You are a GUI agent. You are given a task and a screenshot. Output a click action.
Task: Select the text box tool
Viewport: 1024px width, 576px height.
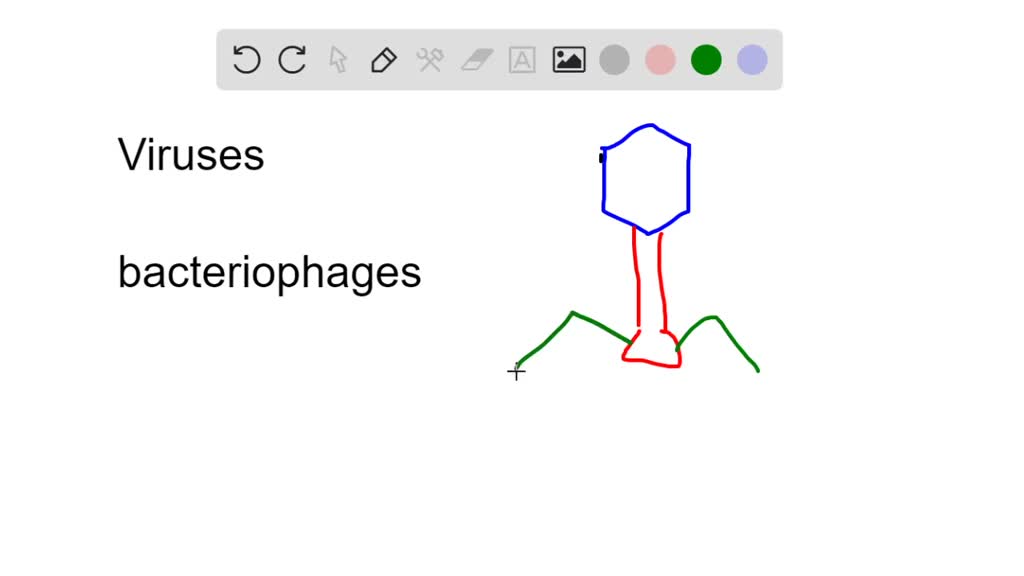(x=522, y=60)
